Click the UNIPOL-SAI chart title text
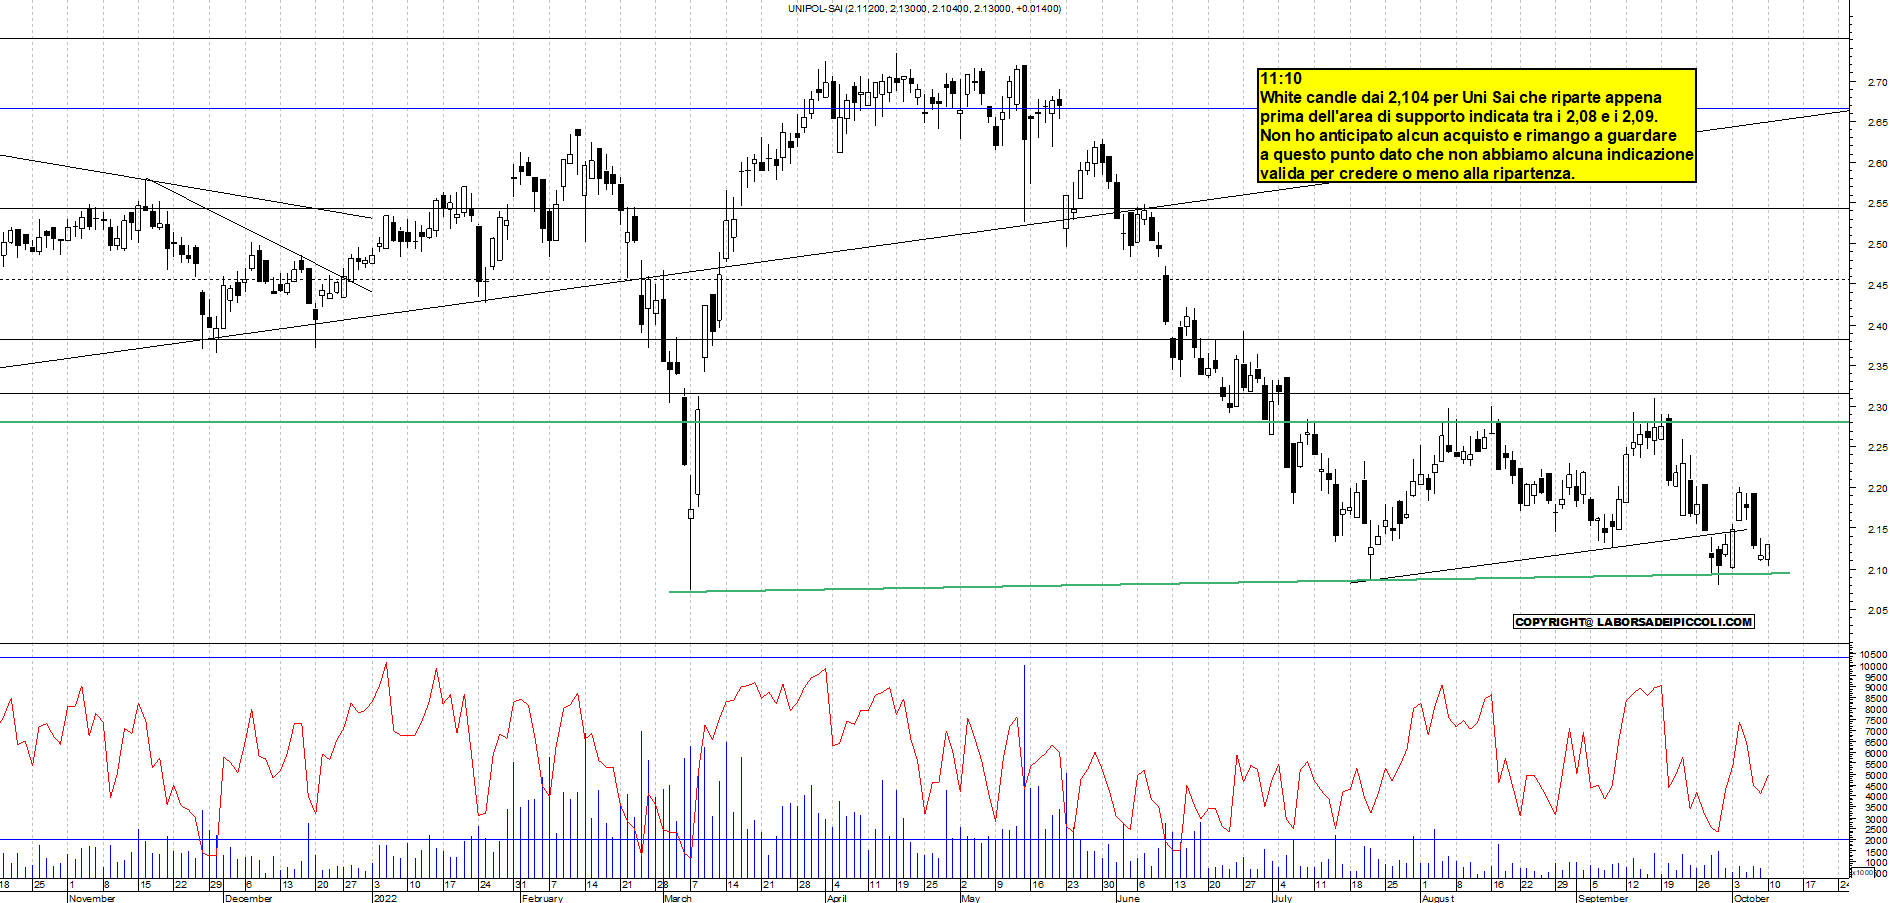Image resolution: width=1890 pixels, height=903 pixels. (924, 9)
